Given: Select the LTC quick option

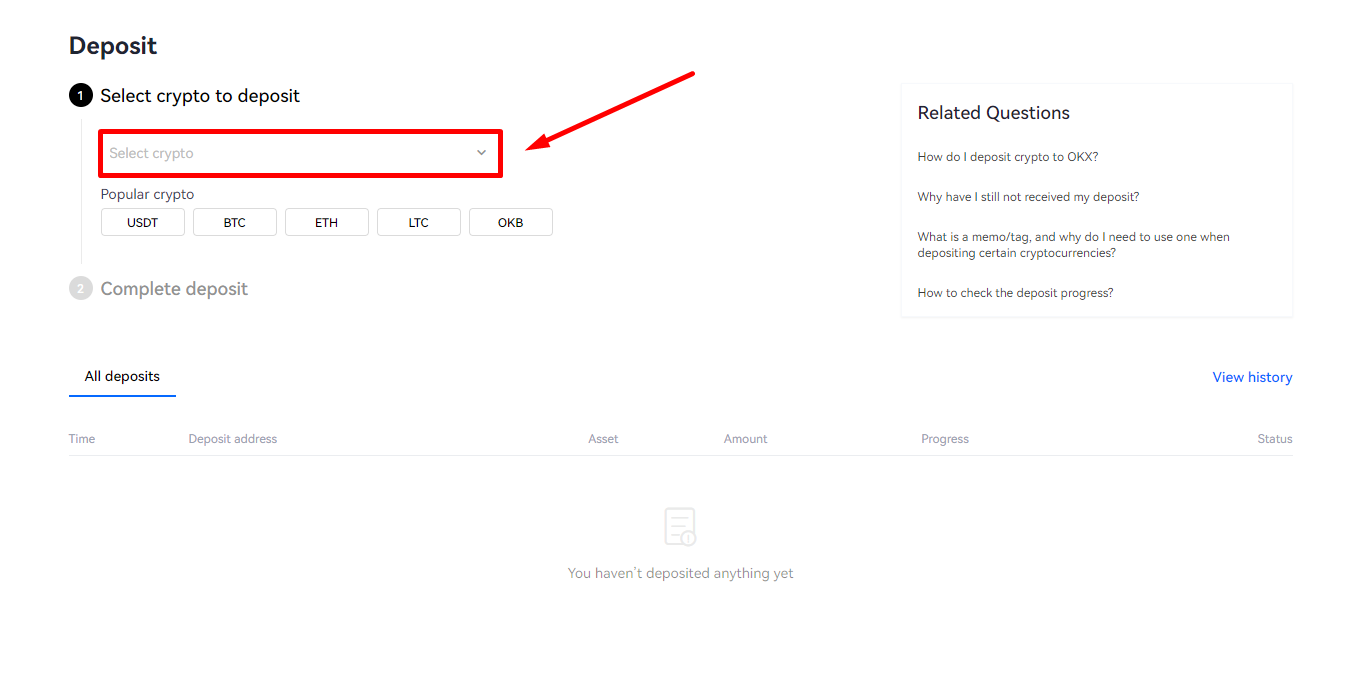Looking at the screenshot, I should tap(419, 222).
